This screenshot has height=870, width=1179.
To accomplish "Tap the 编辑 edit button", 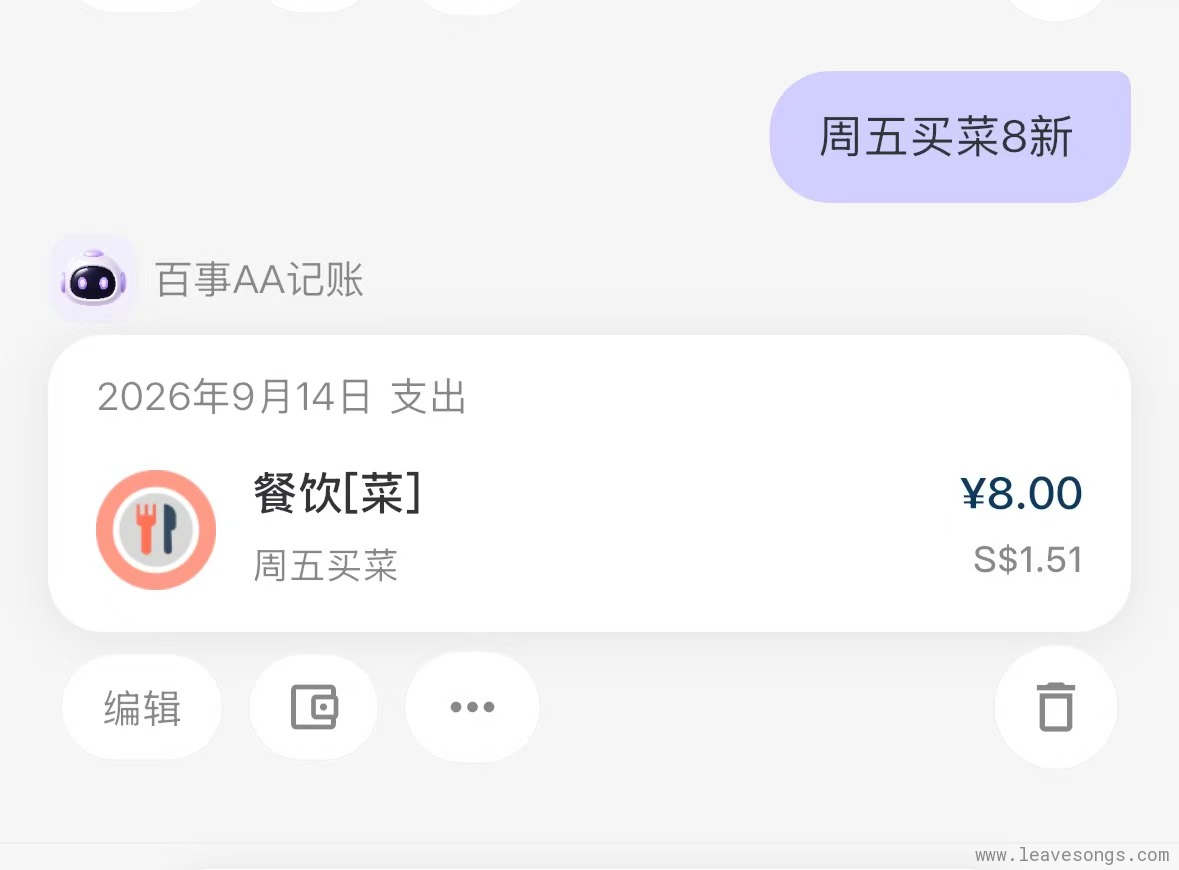I will click(x=141, y=708).
